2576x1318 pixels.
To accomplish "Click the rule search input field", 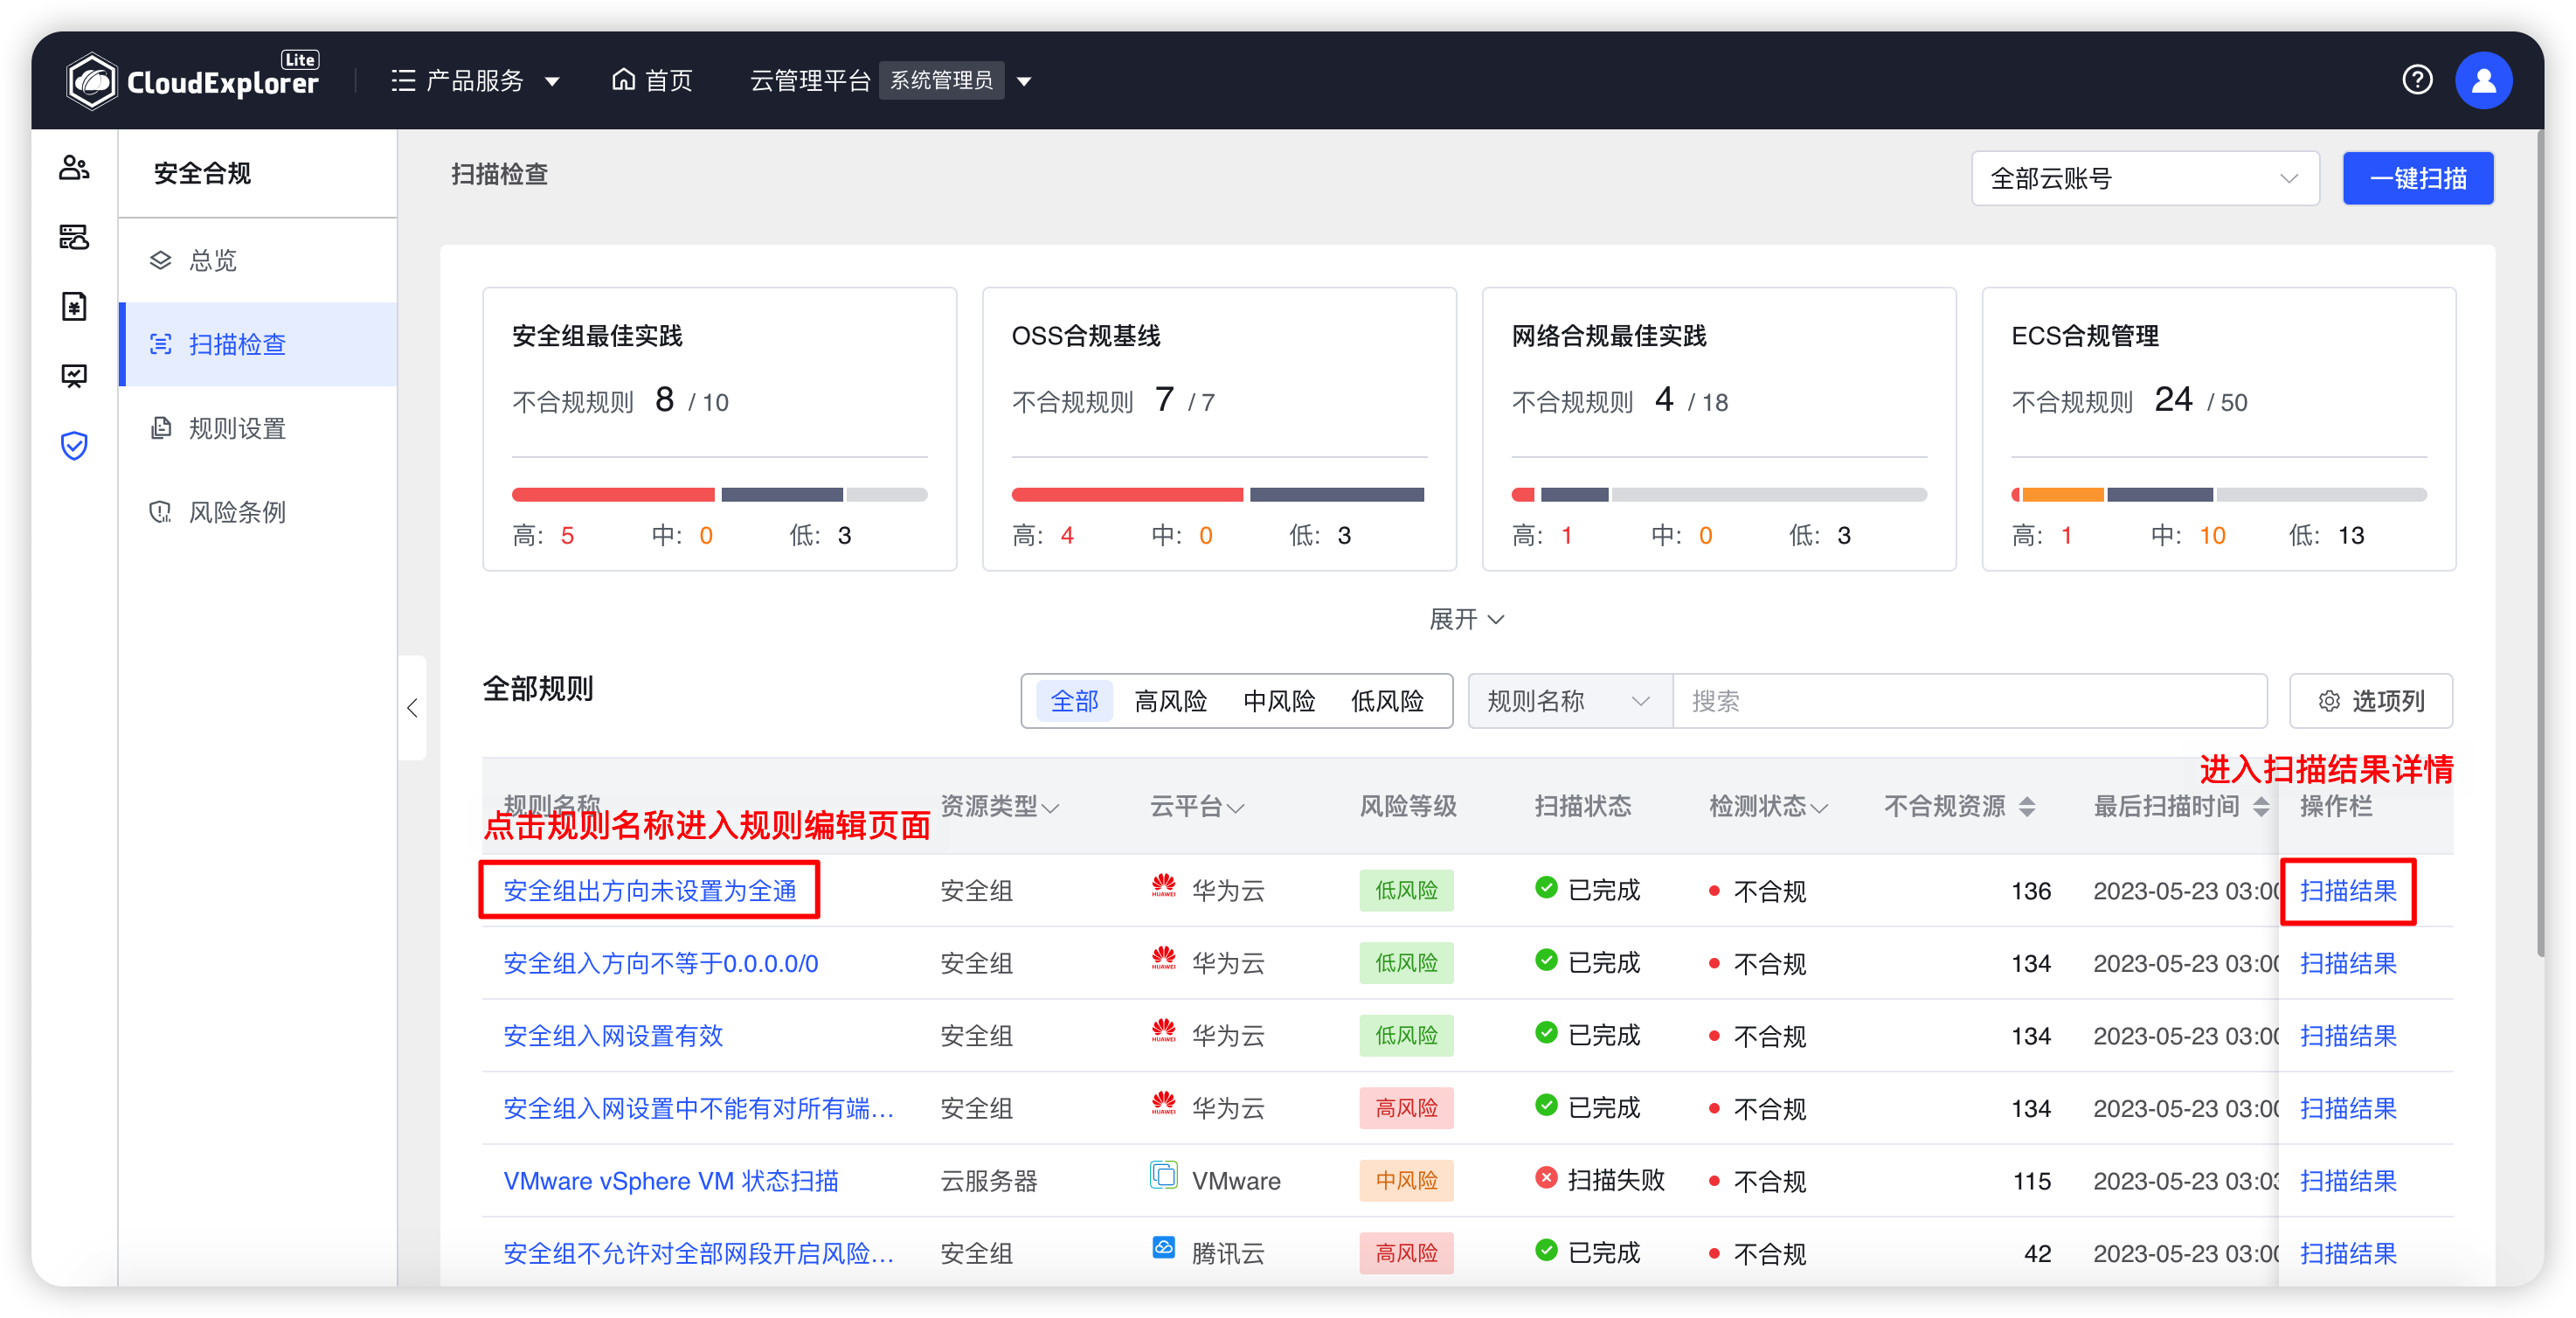I will coord(1969,701).
